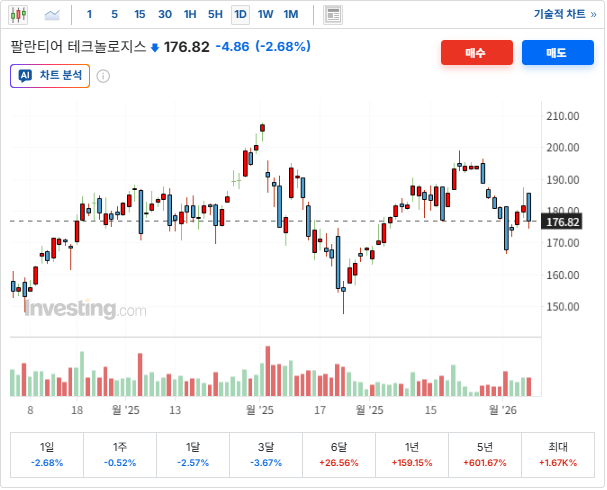Click the blue down arrow price indicator
This screenshot has width=607, height=490.
(x=155, y=48)
